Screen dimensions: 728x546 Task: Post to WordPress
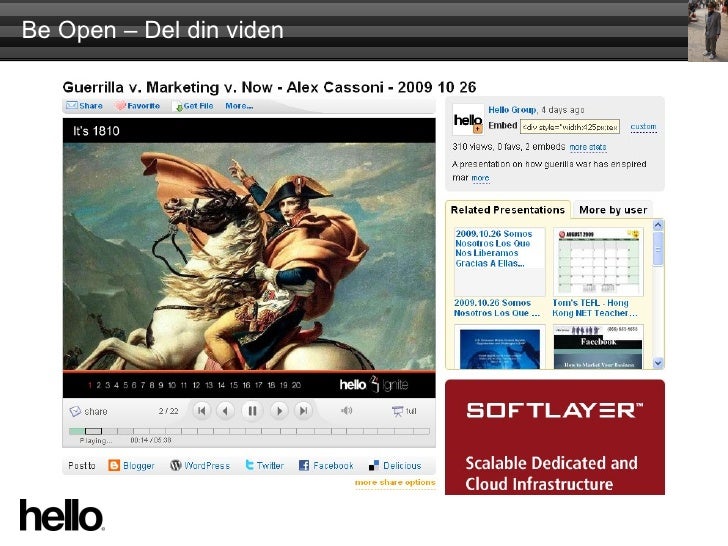pos(200,465)
